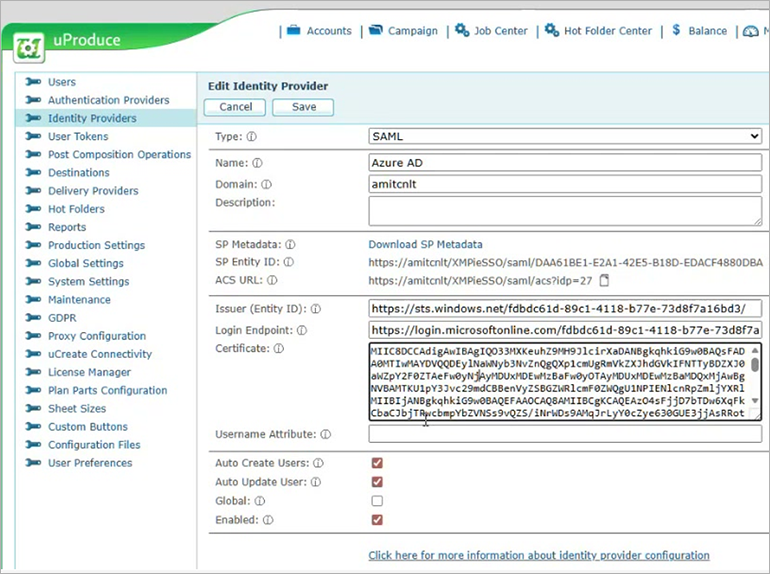
Task: Click info icon beside Username Attribute
Action: tap(326, 435)
